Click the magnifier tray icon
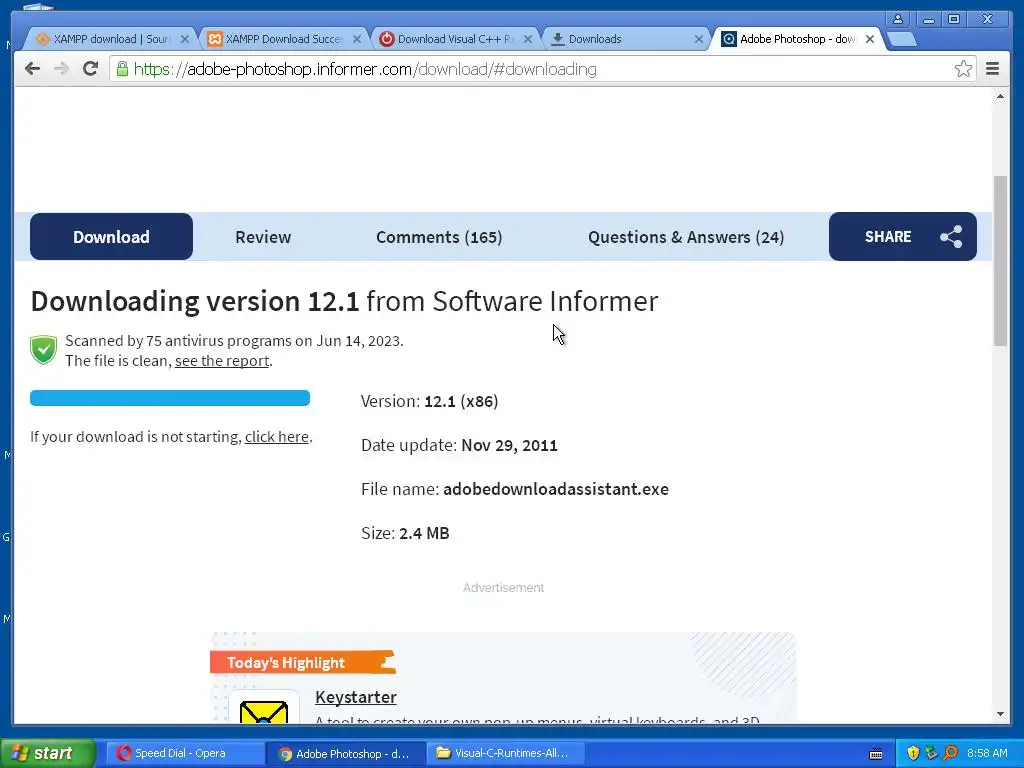 coord(950,753)
